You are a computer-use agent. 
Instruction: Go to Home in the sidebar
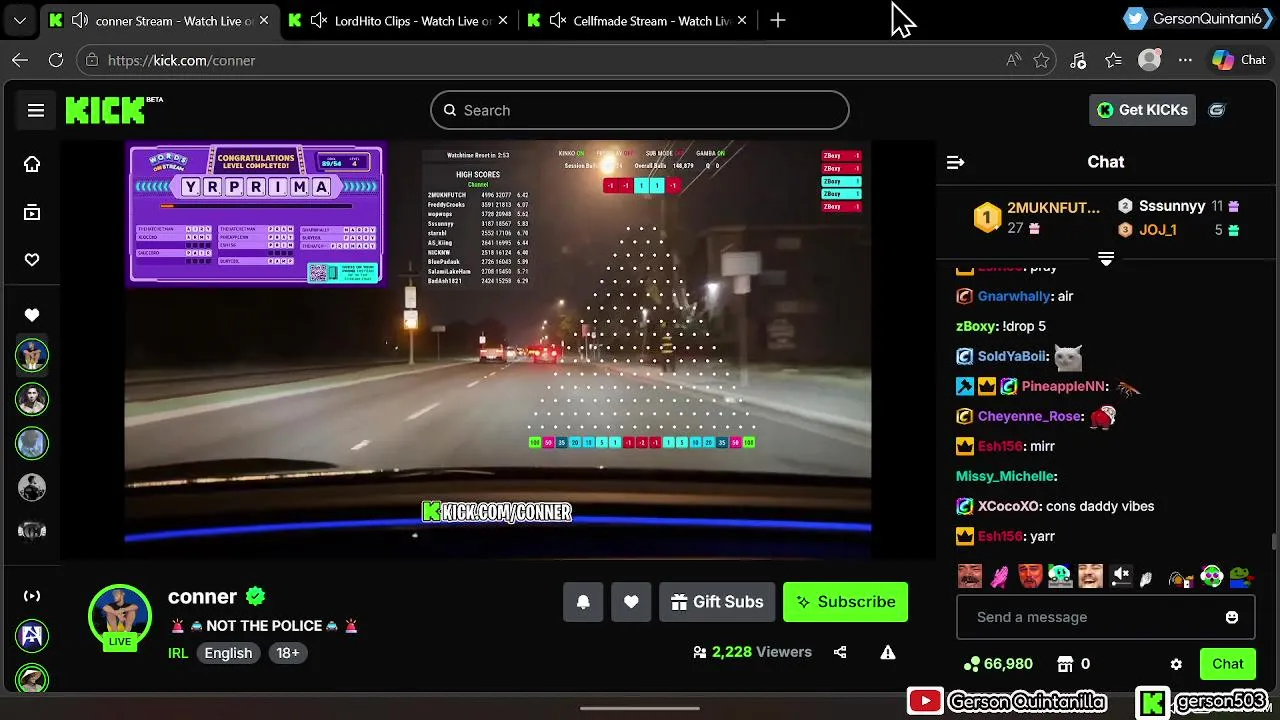tap(32, 164)
